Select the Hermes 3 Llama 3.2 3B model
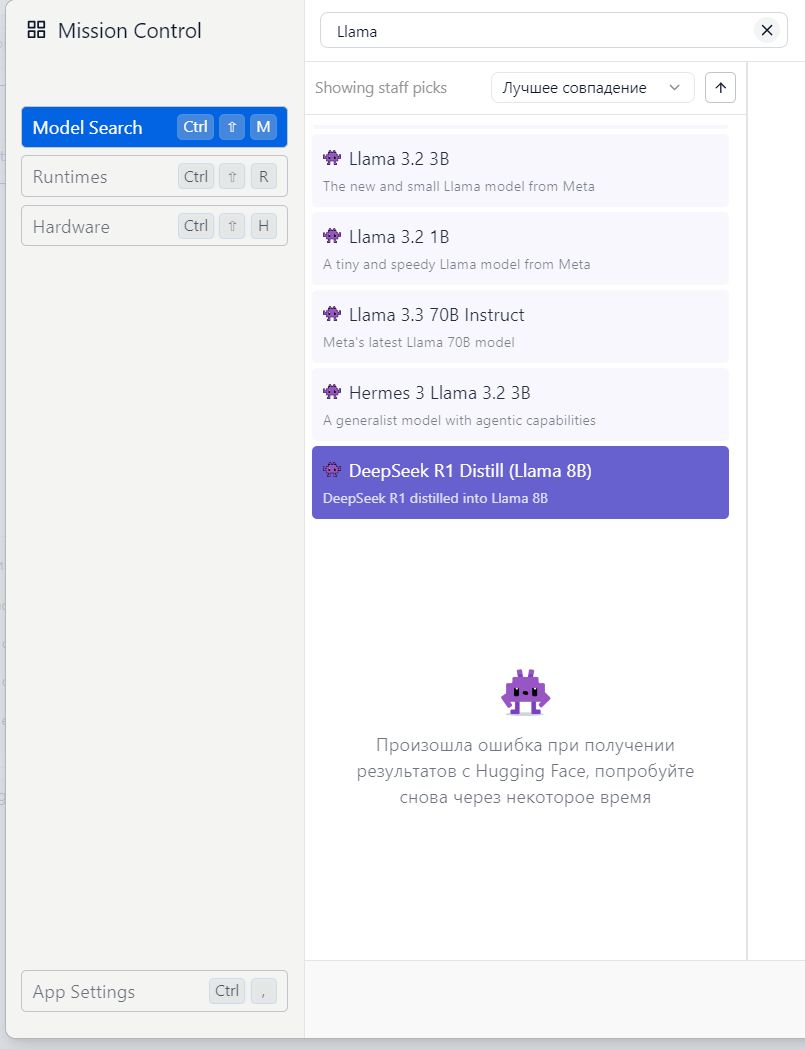The height and width of the screenshot is (1049, 805). tap(520, 405)
